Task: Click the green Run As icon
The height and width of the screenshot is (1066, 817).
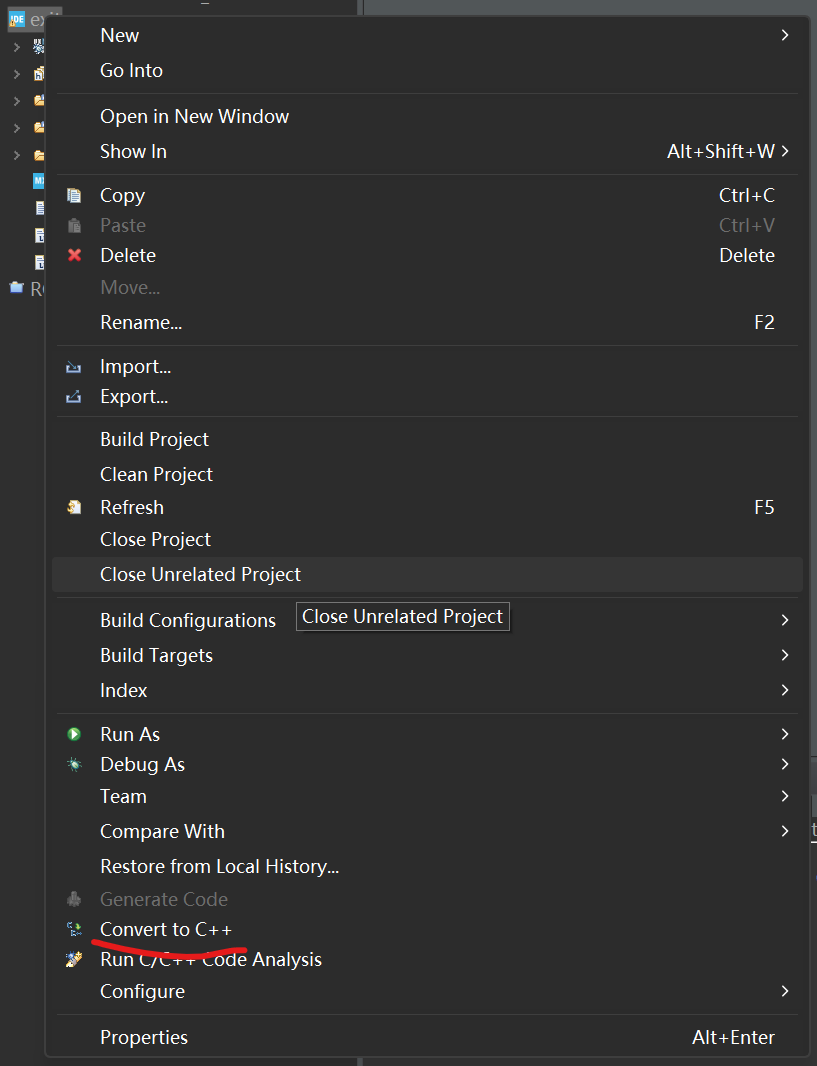Action: (74, 734)
